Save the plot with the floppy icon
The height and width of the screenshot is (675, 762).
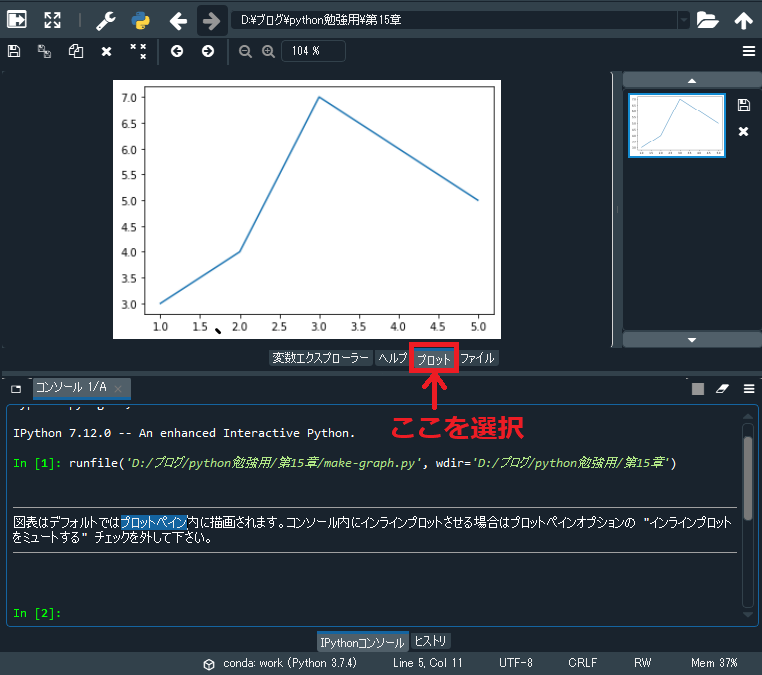click(14, 51)
